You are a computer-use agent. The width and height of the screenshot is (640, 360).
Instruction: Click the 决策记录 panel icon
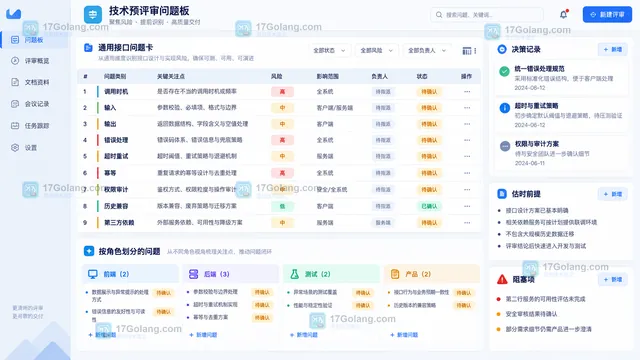pos(502,49)
